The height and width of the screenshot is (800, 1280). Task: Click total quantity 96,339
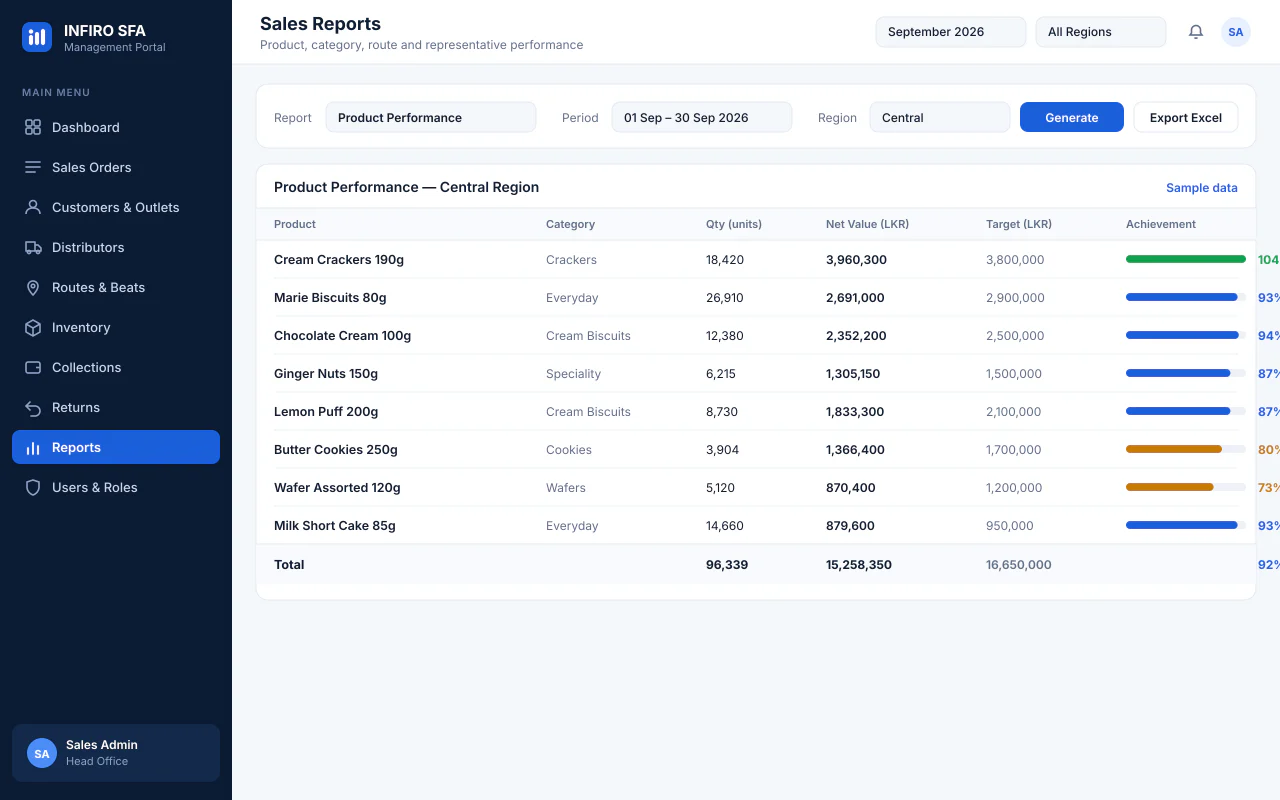(x=727, y=564)
